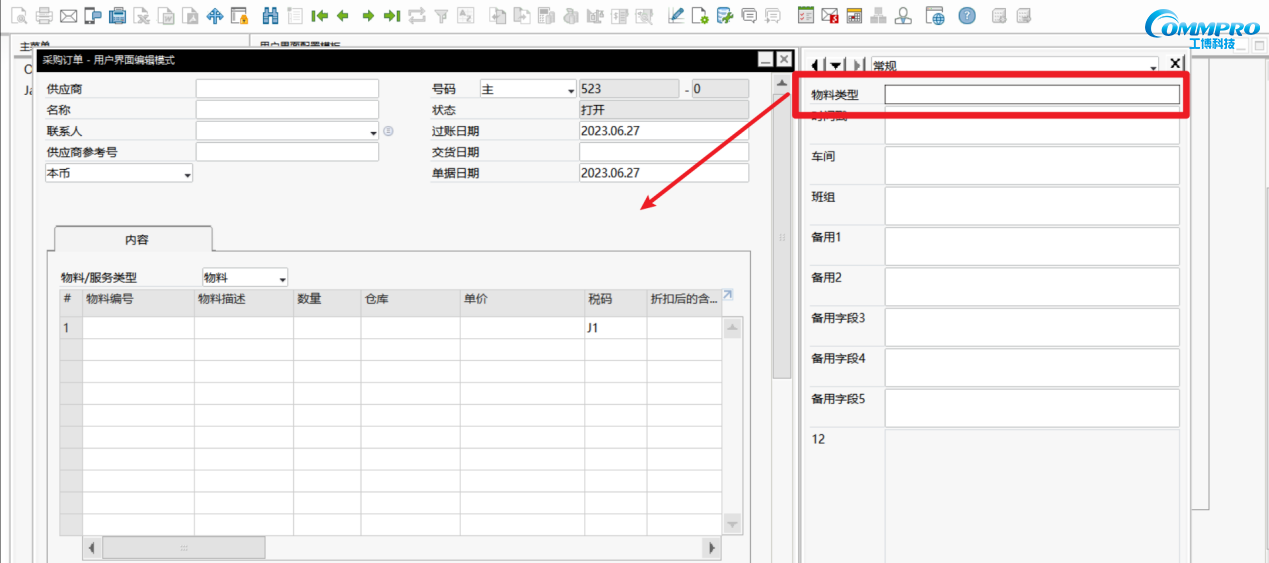The height and width of the screenshot is (563, 1269).
Task: Click the 过账日期 field 2023.06.27
Action: [x=663, y=131]
